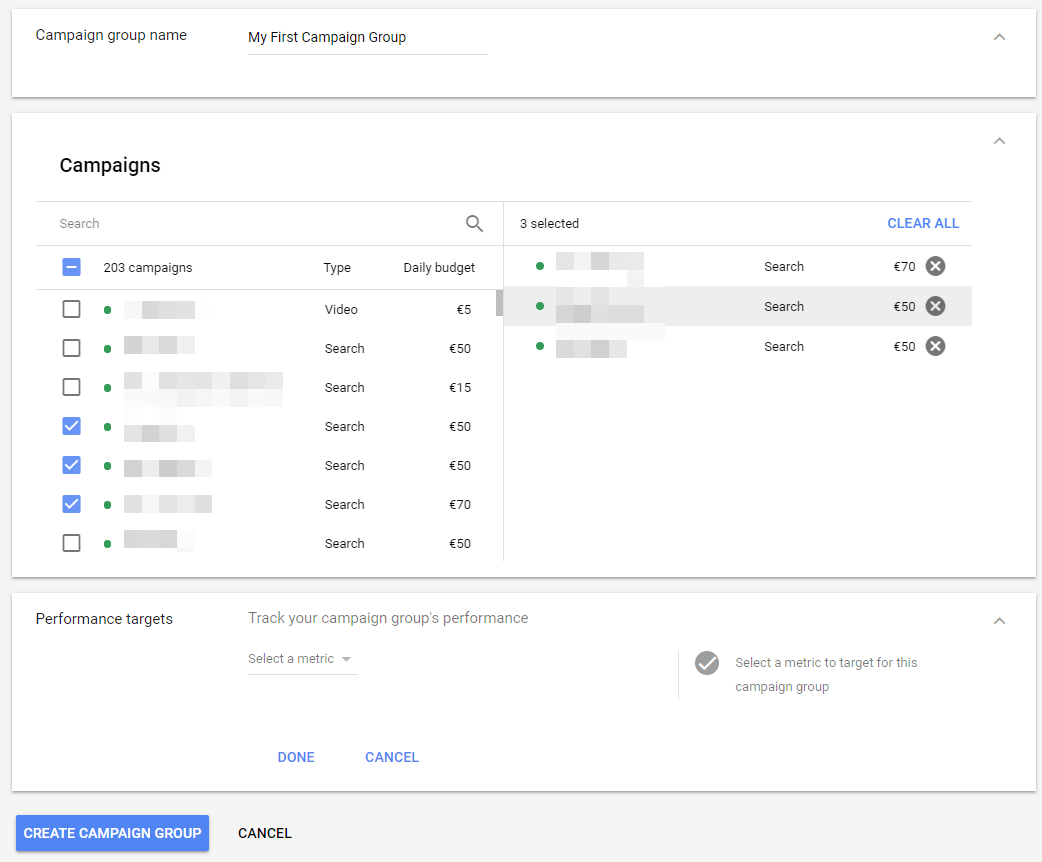Collapse the Campaigns section
Viewport: 1042px width, 862px height.
click(999, 141)
